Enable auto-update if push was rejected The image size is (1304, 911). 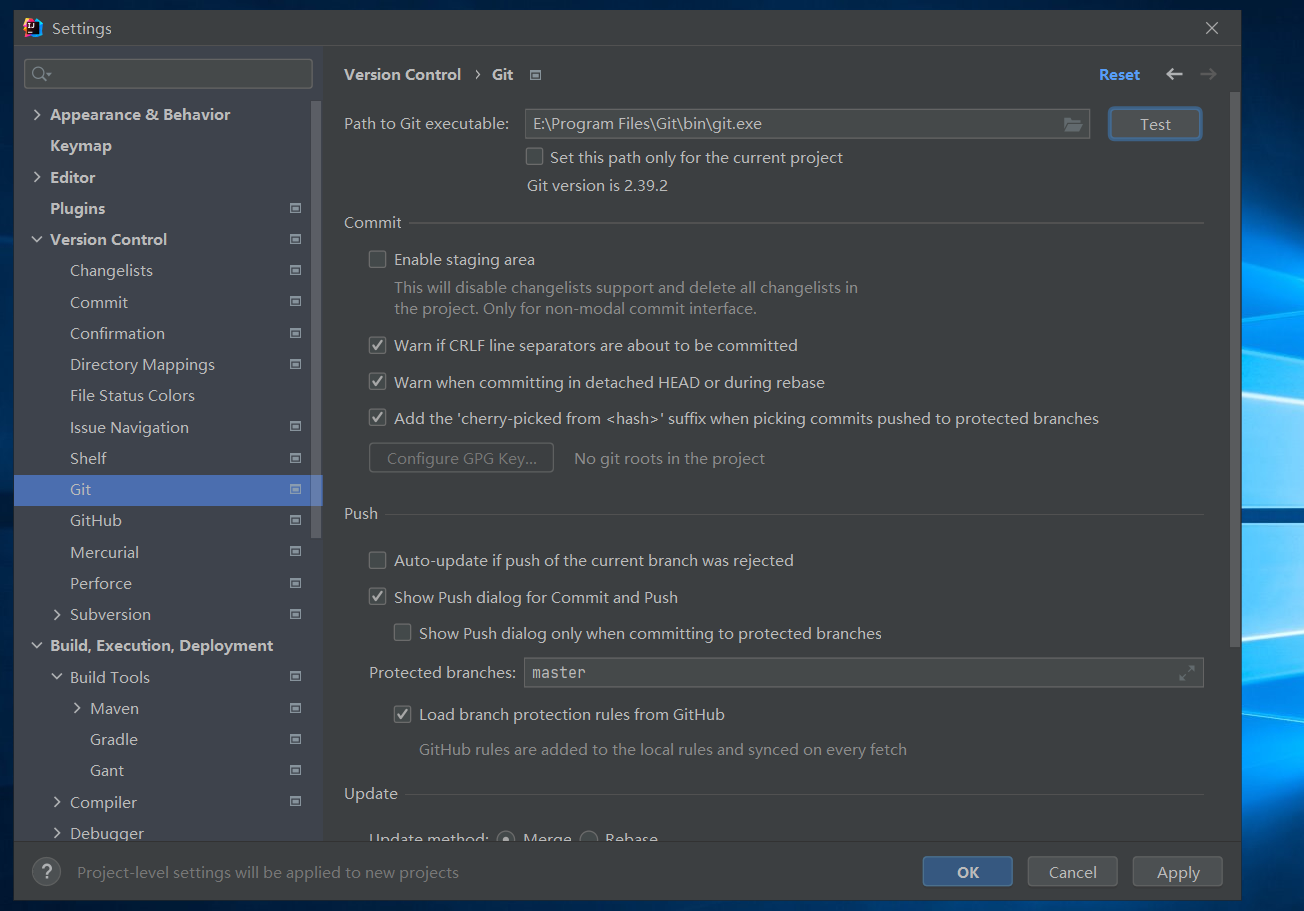[377, 560]
